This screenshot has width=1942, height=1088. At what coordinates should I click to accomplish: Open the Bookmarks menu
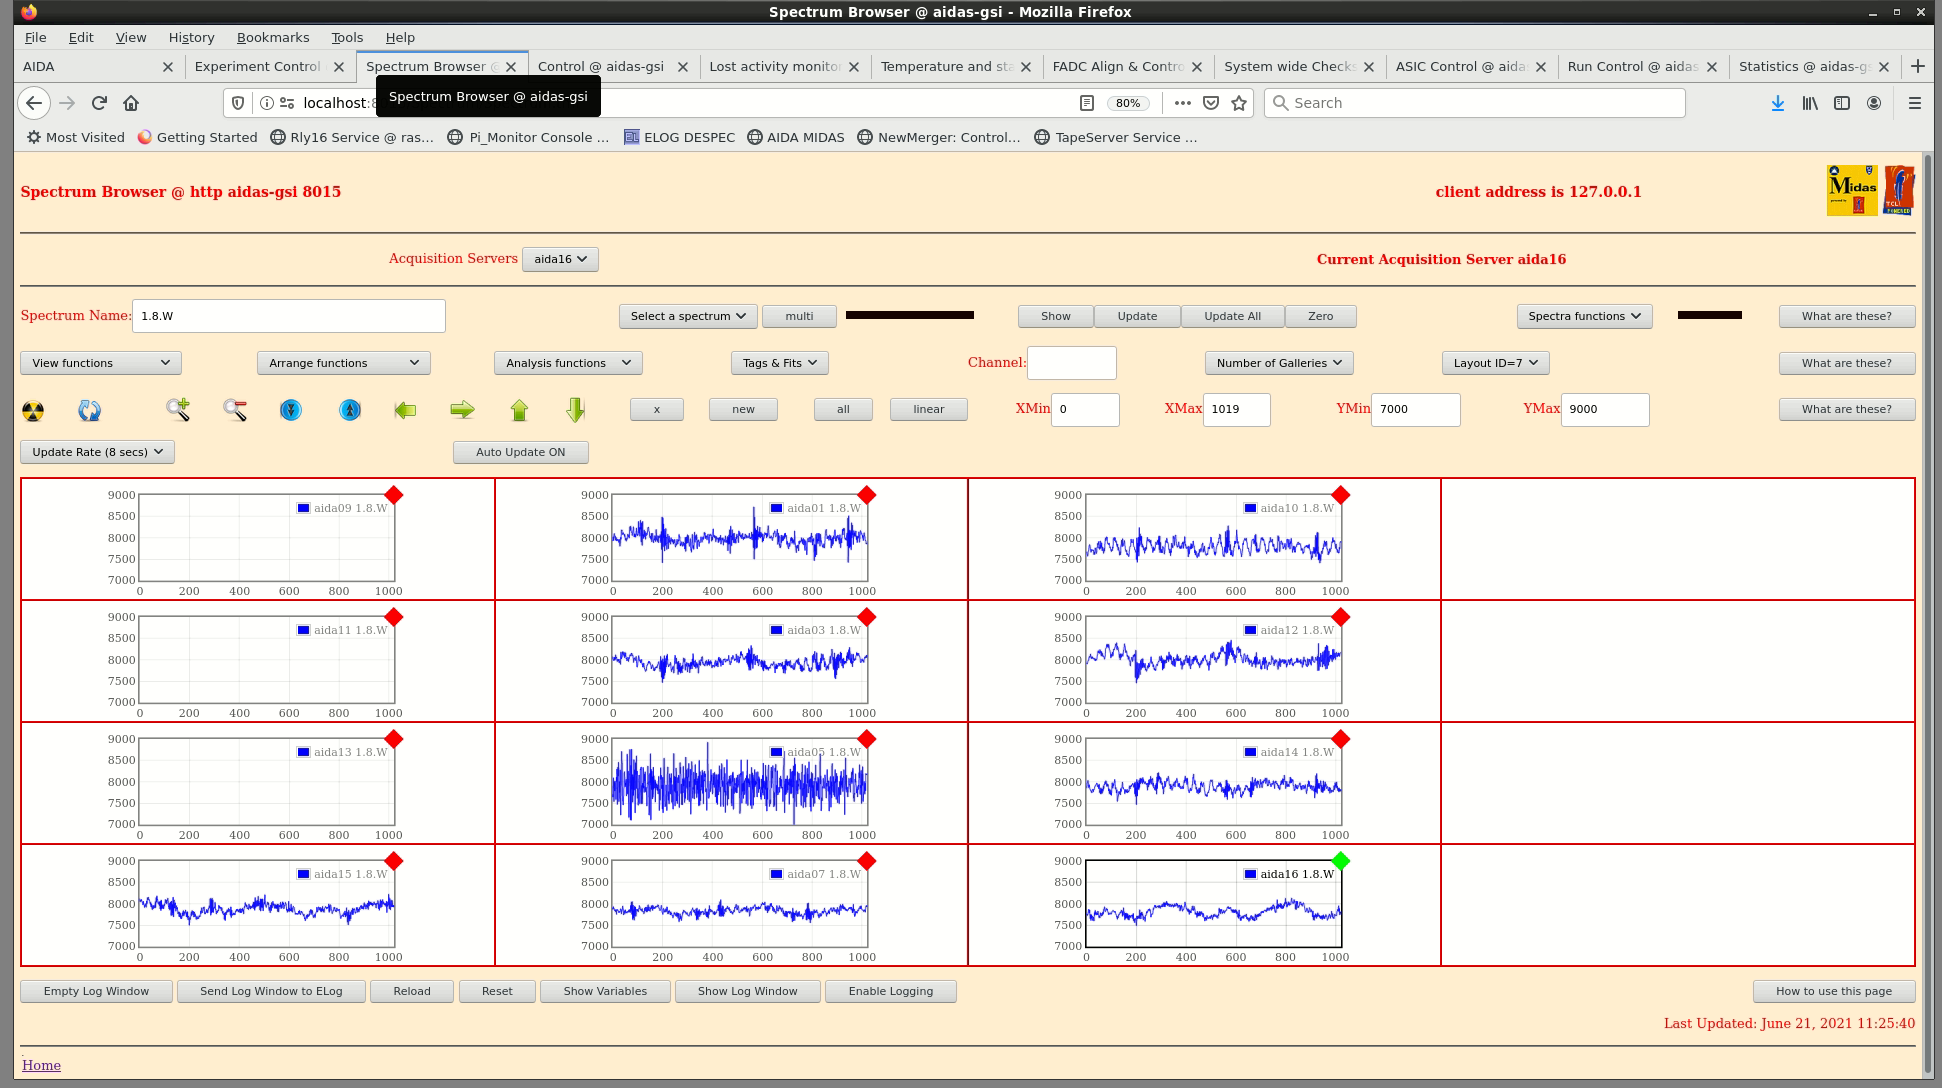coord(272,37)
